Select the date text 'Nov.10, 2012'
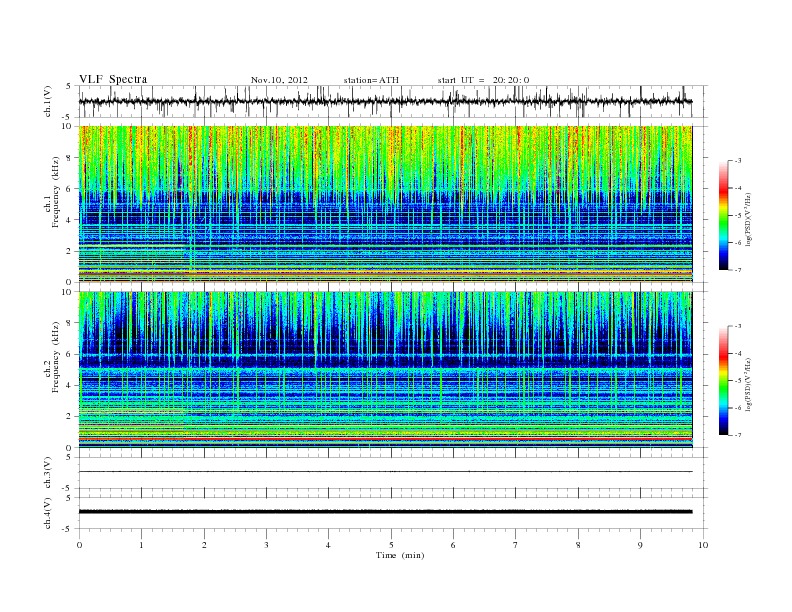 pos(279,80)
